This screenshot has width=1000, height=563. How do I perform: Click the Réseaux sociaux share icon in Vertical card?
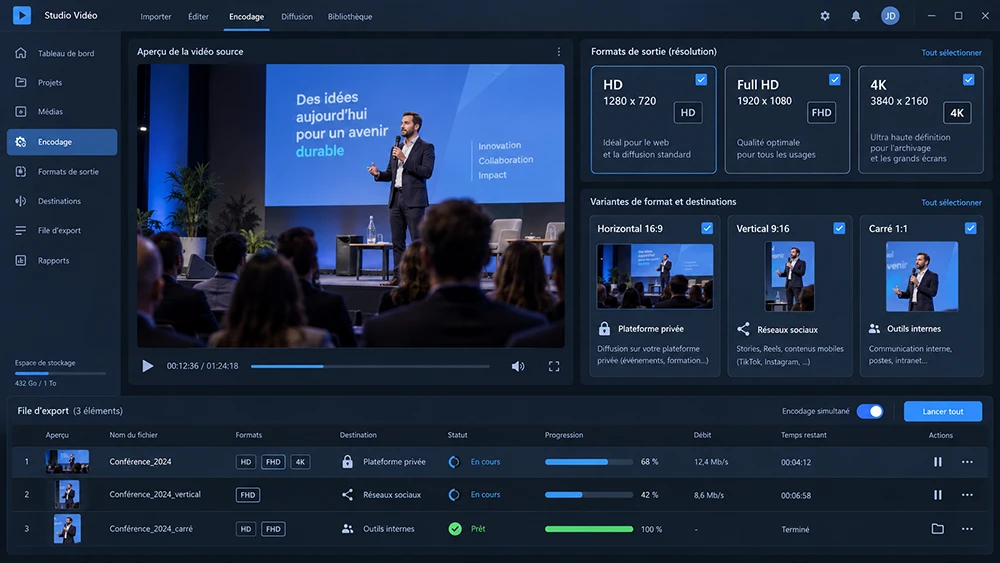[743, 329]
